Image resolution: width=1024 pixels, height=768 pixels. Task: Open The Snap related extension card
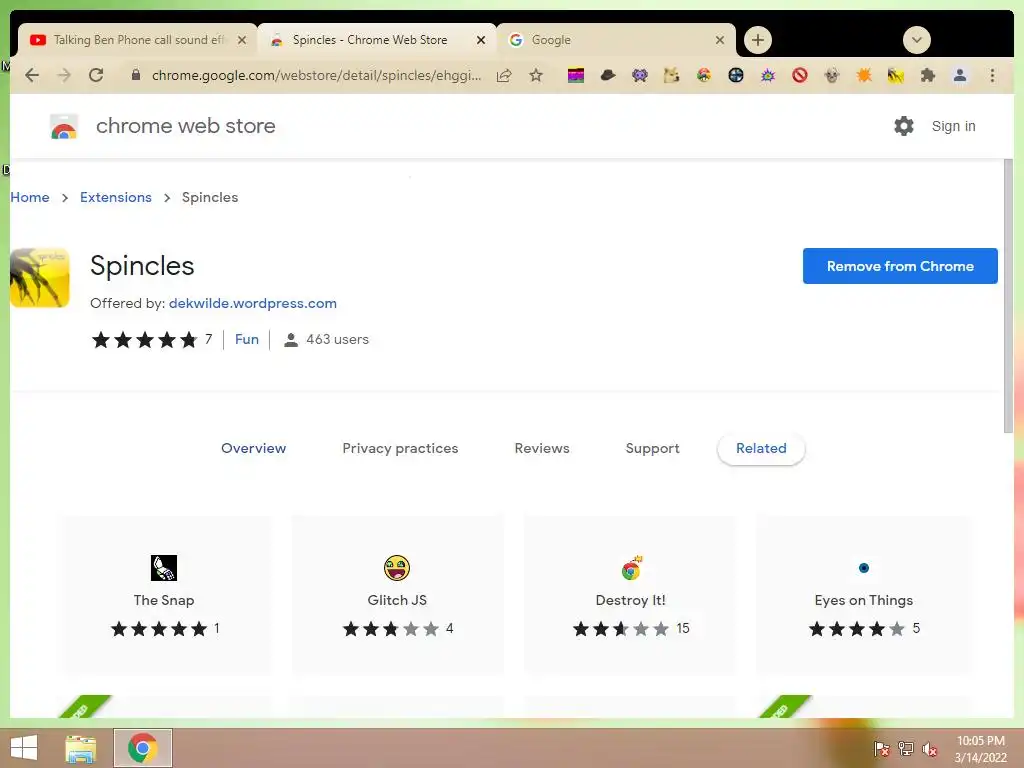pyautogui.click(x=164, y=594)
